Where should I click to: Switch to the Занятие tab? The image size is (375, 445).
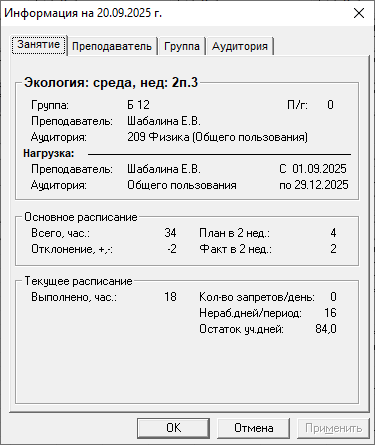tap(39, 45)
